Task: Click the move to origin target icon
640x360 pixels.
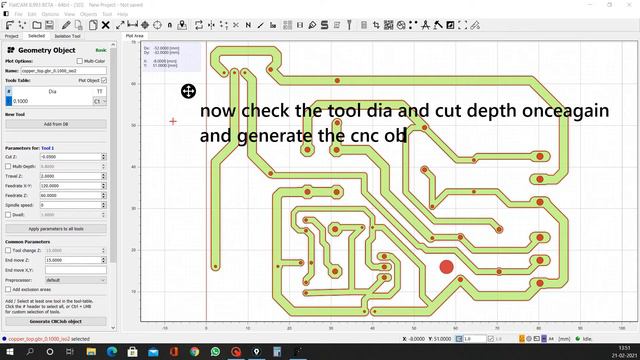Action: coord(157,25)
